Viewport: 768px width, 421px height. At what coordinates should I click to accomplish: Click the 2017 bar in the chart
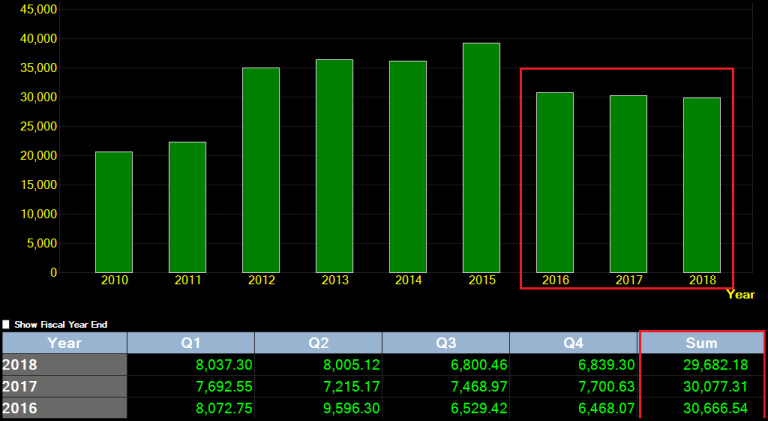tap(628, 184)
